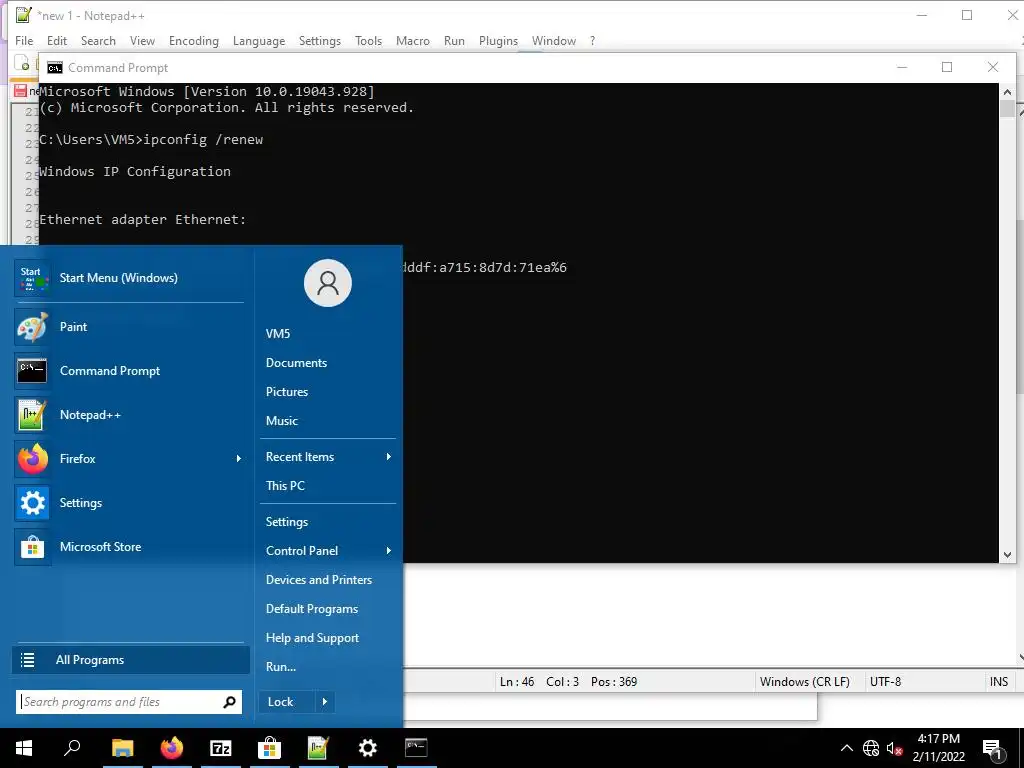Launch Command Prompt from the start menu

(x=129, y=370)
